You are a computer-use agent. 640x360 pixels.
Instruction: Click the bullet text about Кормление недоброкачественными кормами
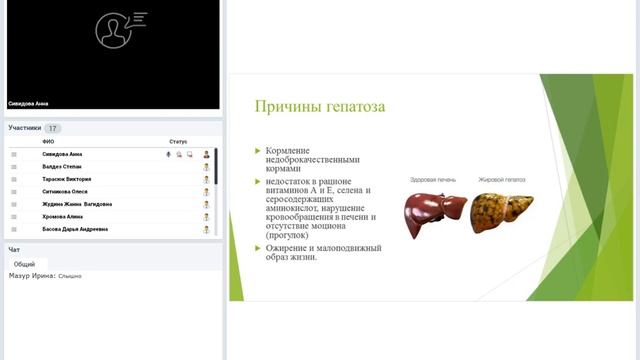point(313,160)
